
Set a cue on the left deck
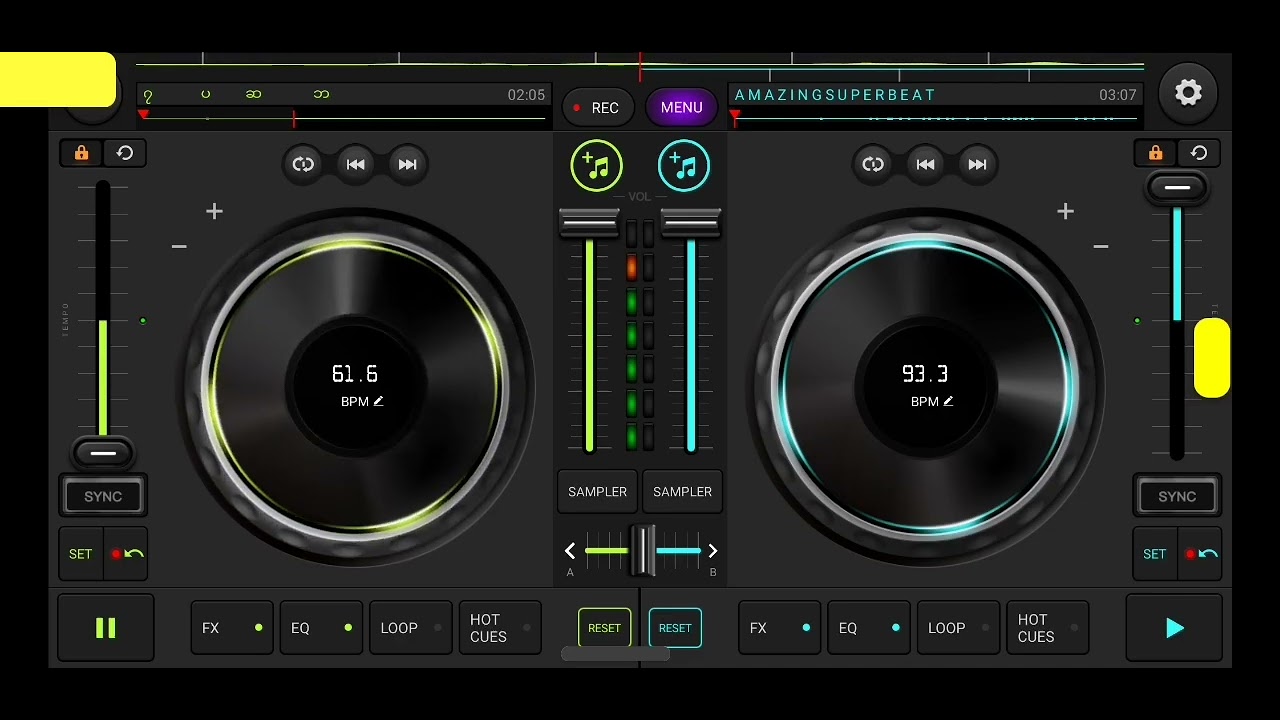tap(81, 554)
